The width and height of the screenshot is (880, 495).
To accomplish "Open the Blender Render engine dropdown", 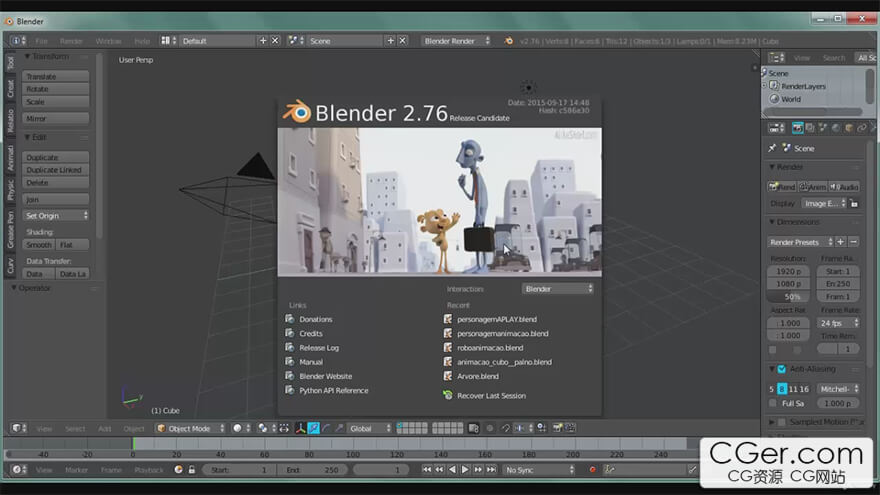I will (x=457, y=41).
